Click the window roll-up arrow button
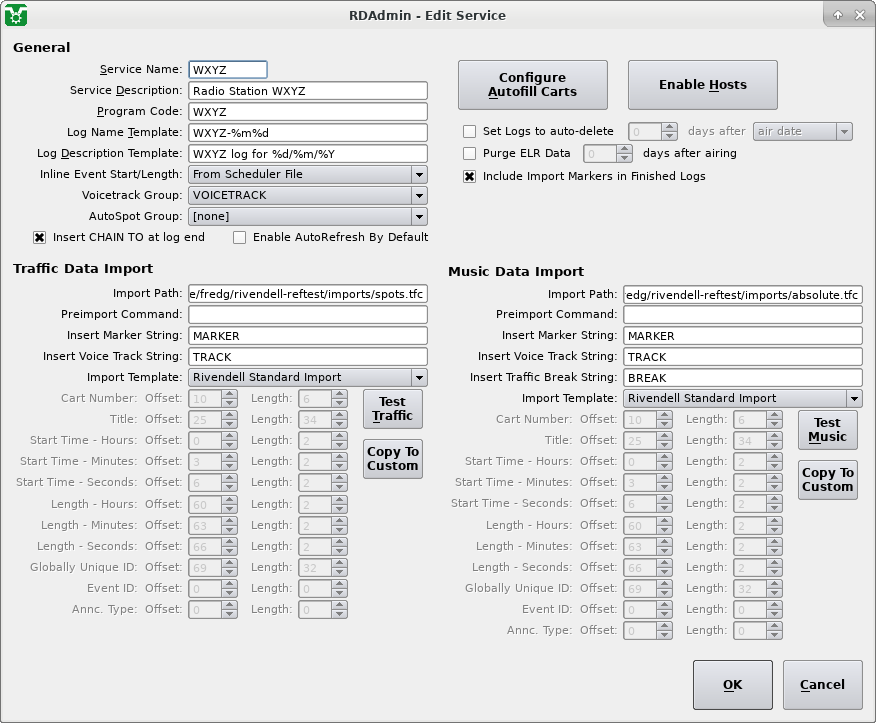876x723 pixels. (838, 15)
